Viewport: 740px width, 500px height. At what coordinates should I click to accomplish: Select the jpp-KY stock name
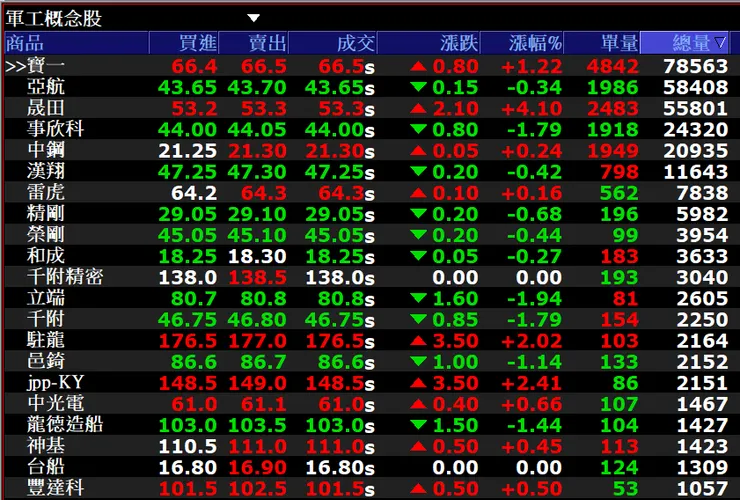coord(55,382)
